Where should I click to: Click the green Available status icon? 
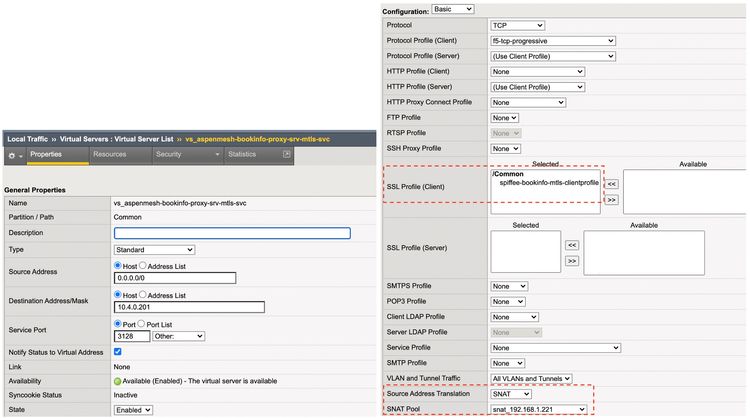(x=118, y=380)
